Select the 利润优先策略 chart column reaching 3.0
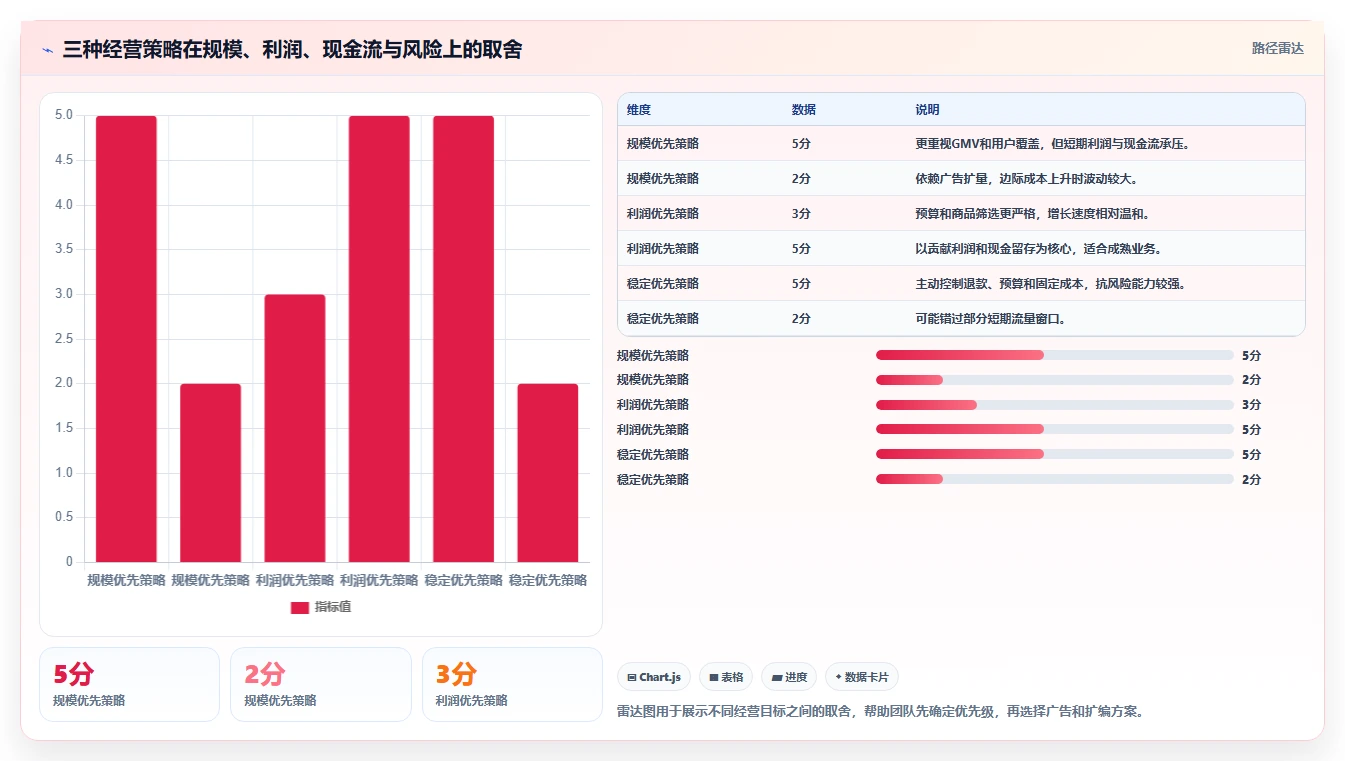This screenshot has height=761, width=1345. (295, 428)
